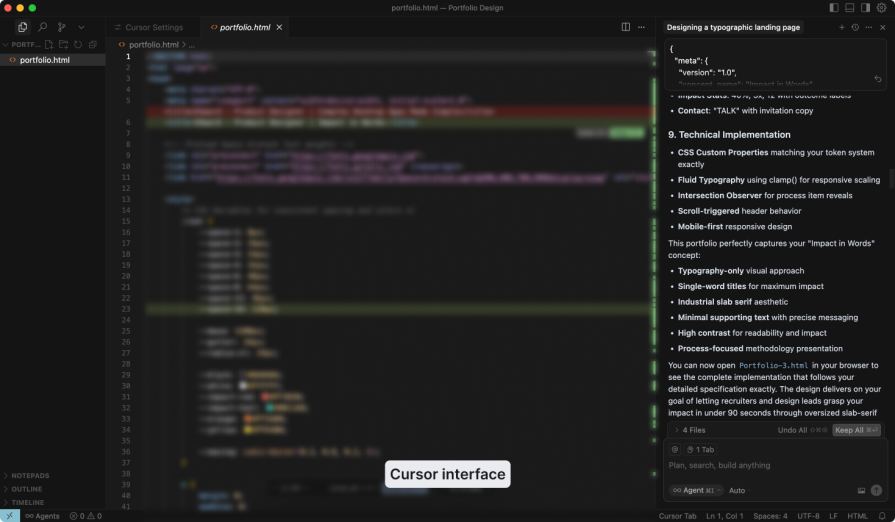Click 'Ln 1, Col 1' cursor position
The image size is (895, 522).
tap(724, 516)
